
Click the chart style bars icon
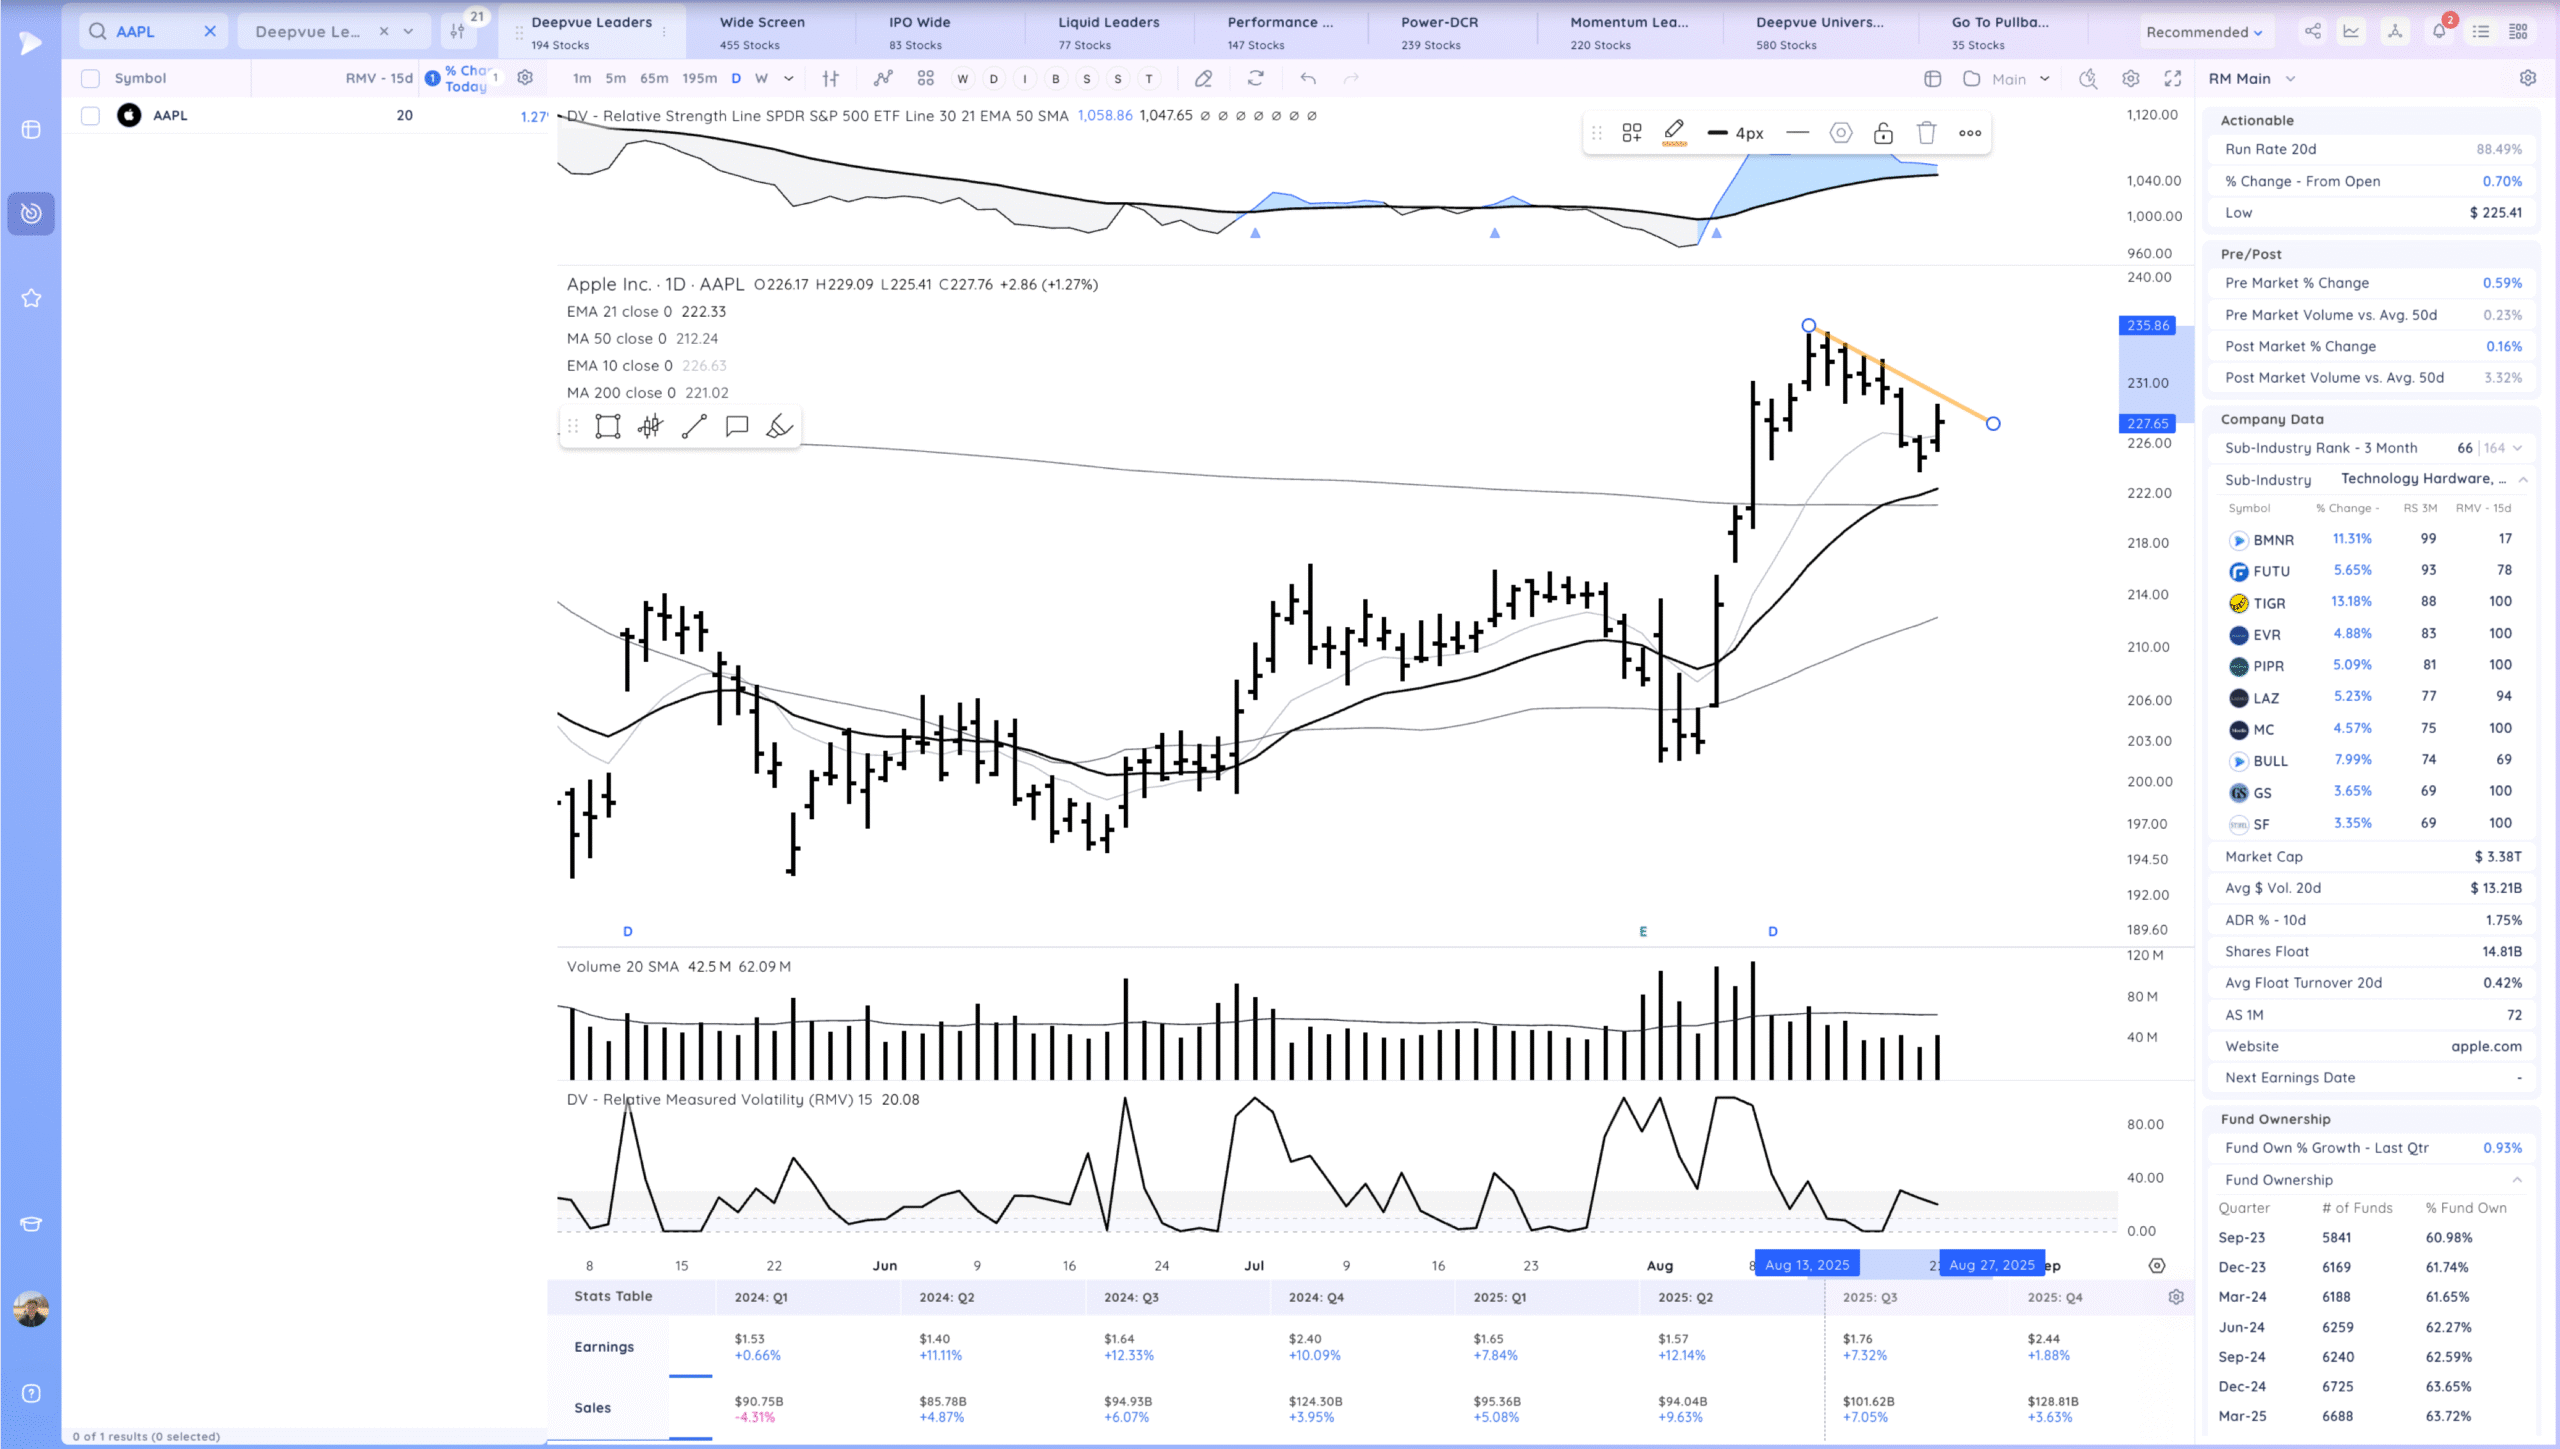point(830,78)
